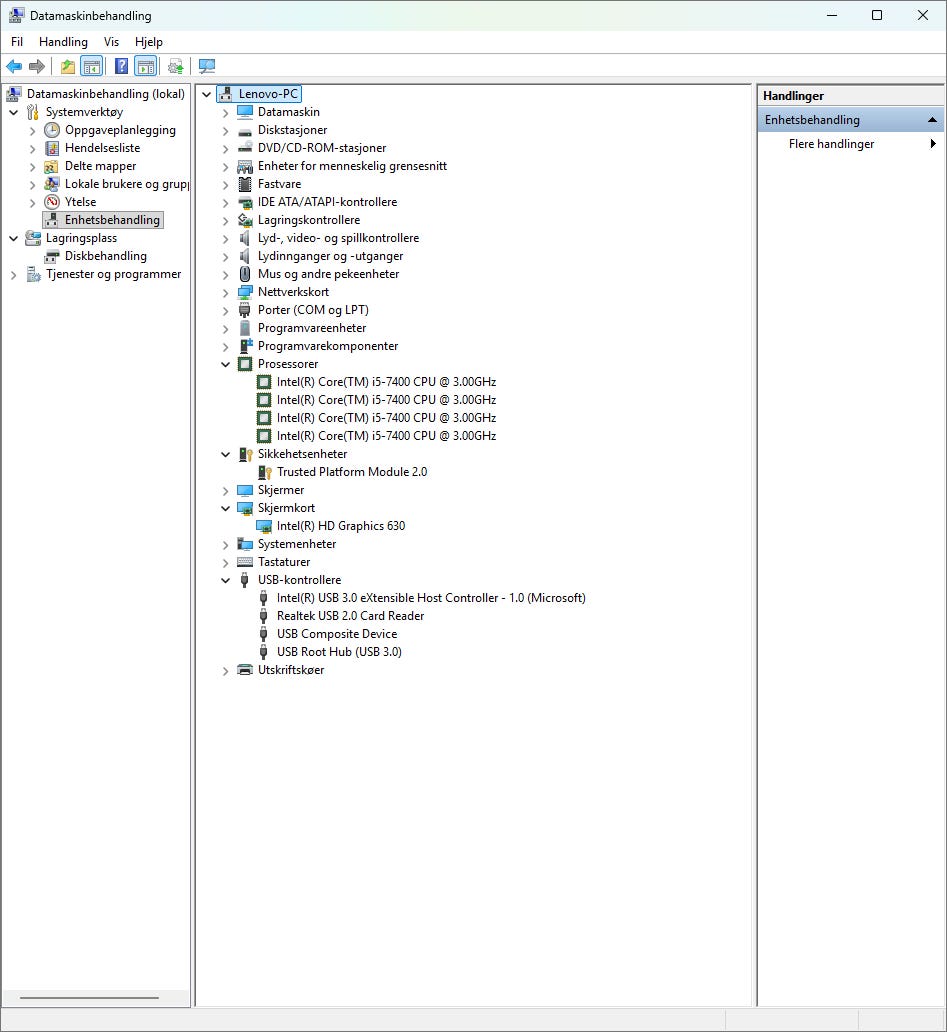The height and width of the screenshot is (1032, 947).
Task: Click the Programvarekomponenter icon
Action: pos(245,346)
